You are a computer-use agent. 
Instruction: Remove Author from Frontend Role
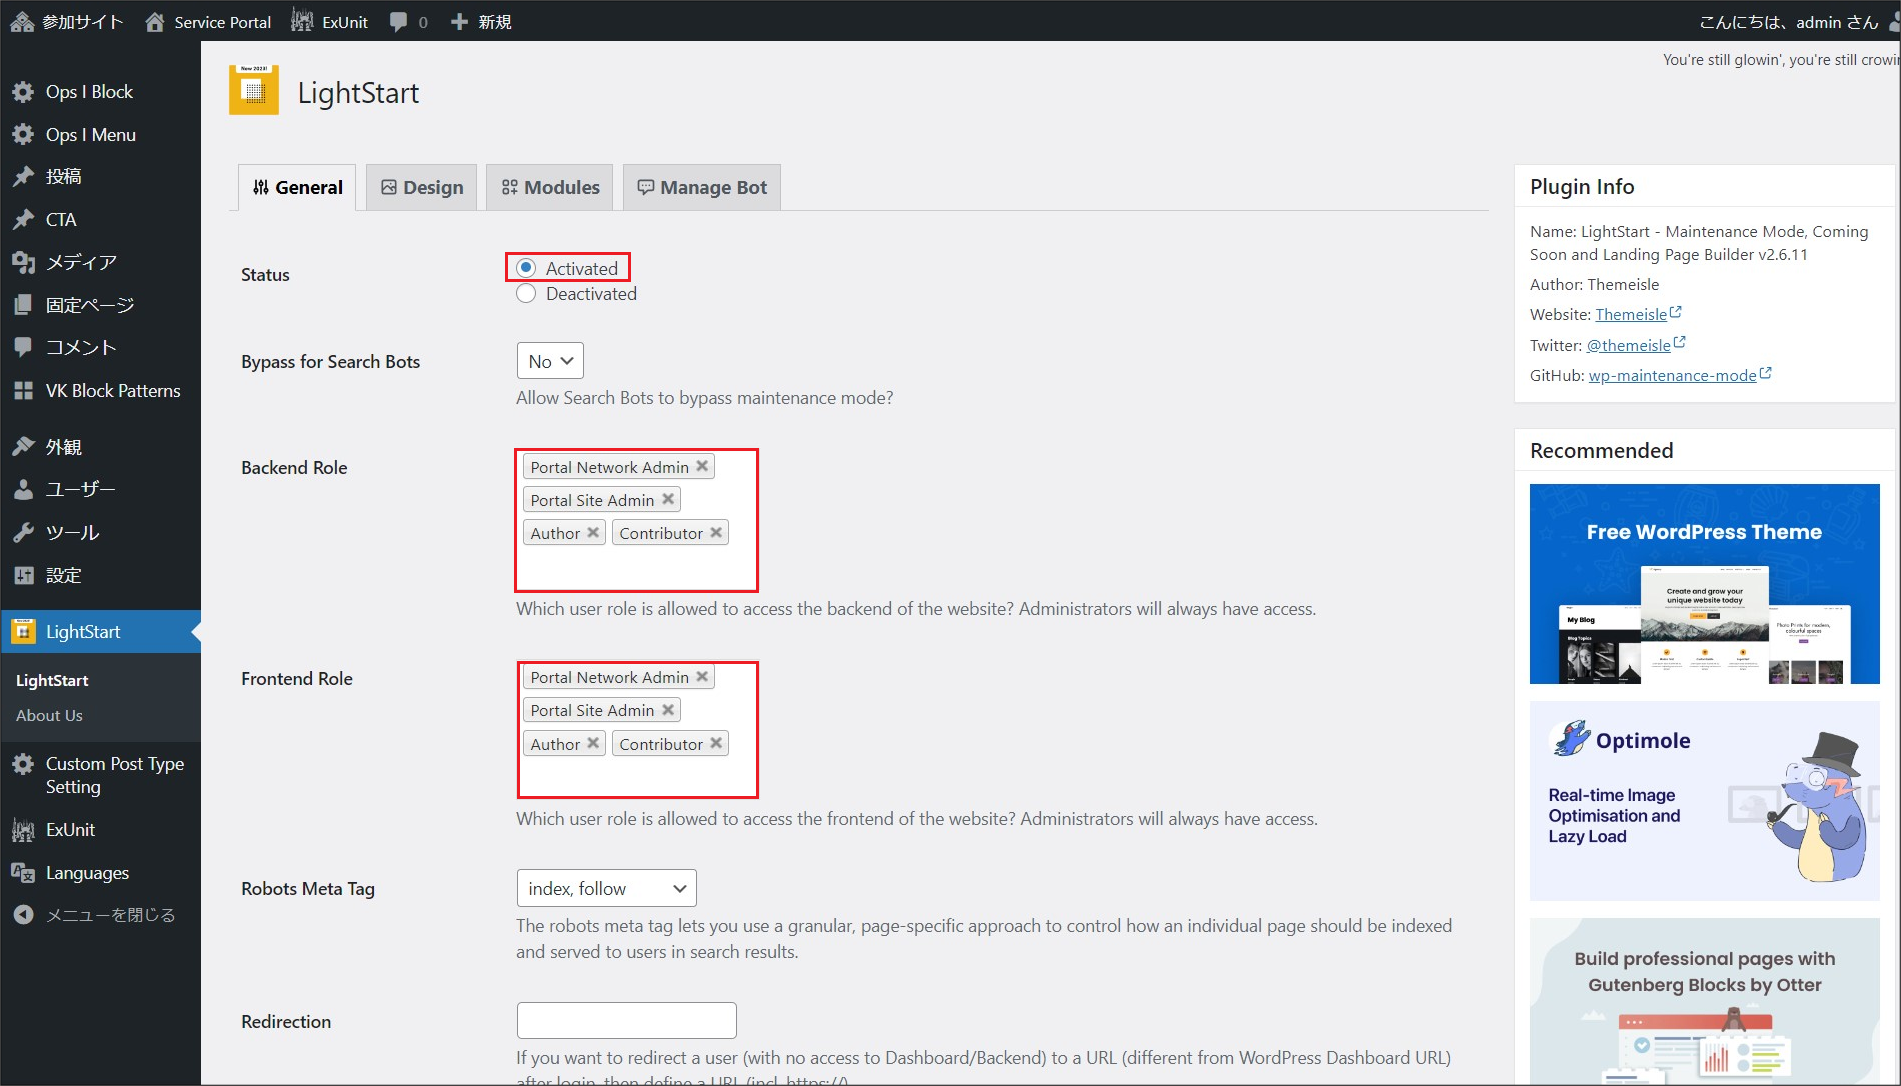point(593,743)
